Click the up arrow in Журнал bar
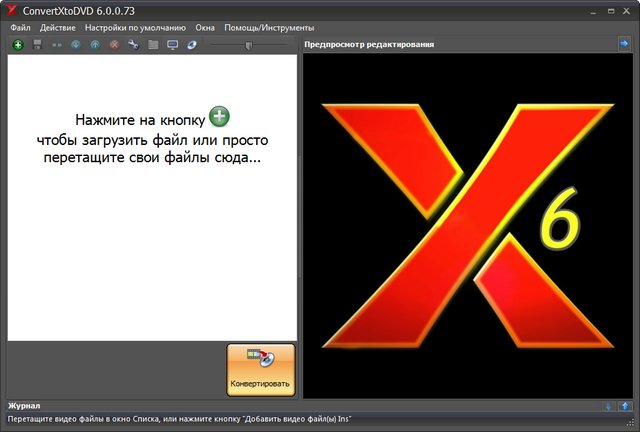The width and height of the screenshot is (640, 432). point(625,406)
